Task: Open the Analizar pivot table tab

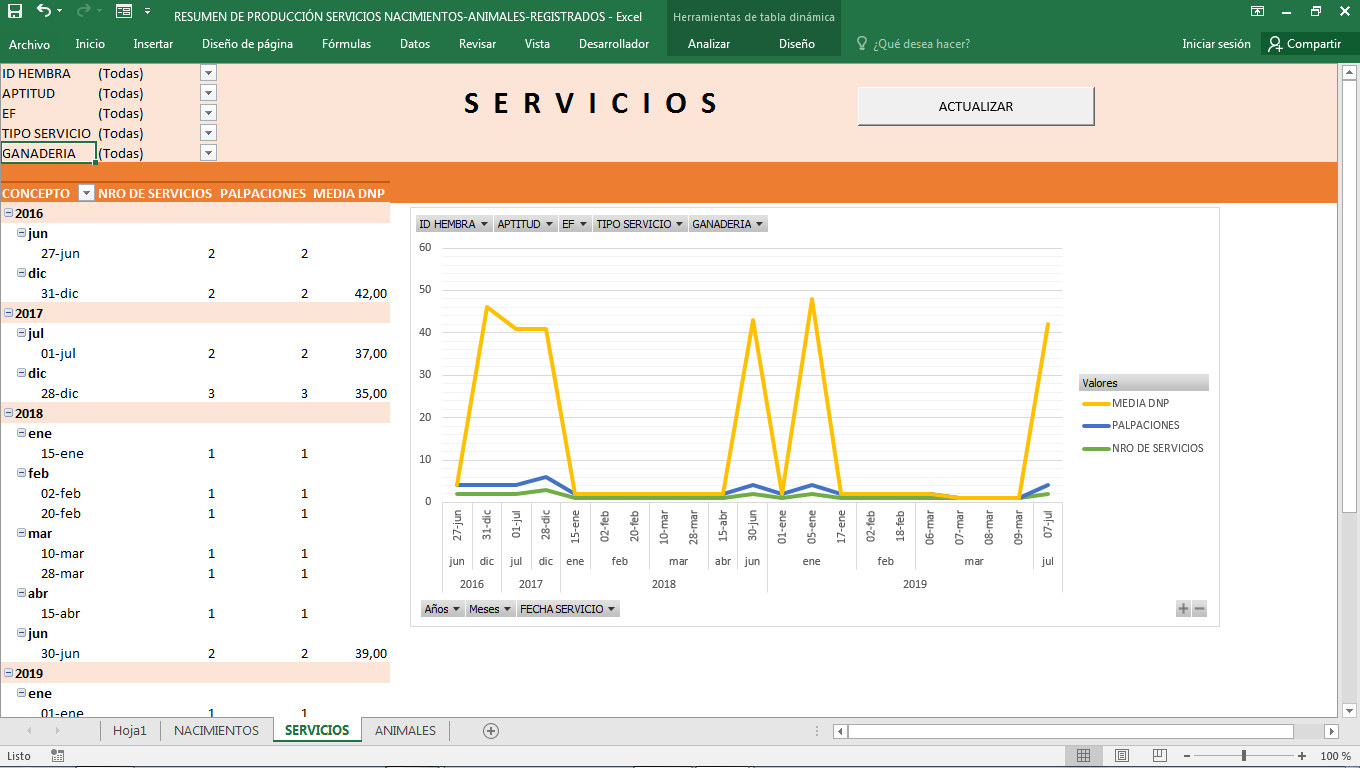Action: click(709, 44)
